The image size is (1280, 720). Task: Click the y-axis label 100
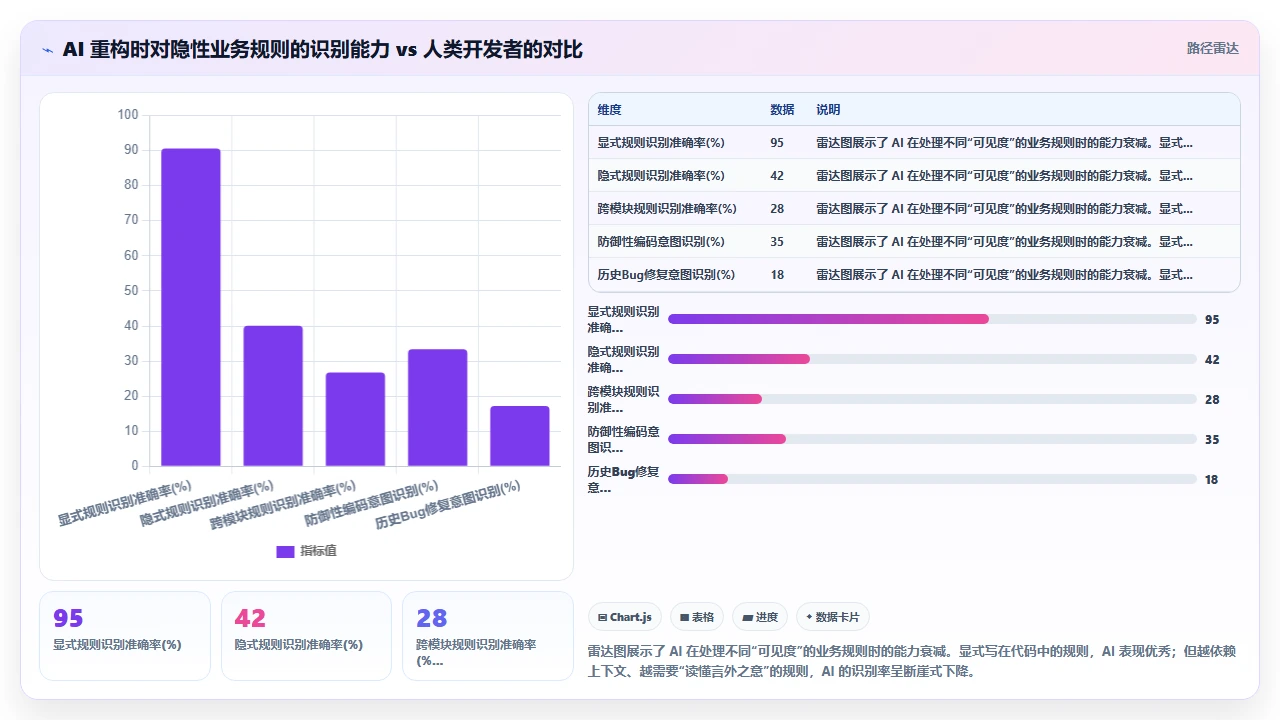128,115
